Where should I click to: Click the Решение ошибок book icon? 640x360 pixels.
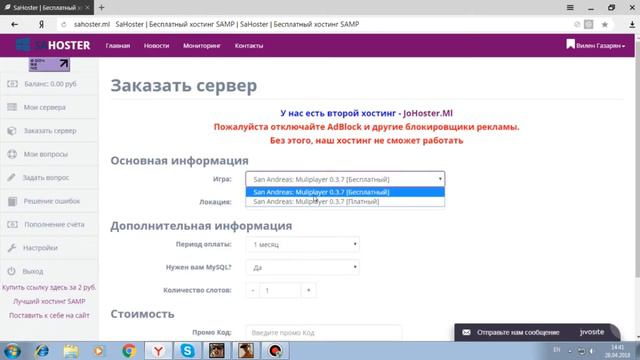tap(12, 201)
